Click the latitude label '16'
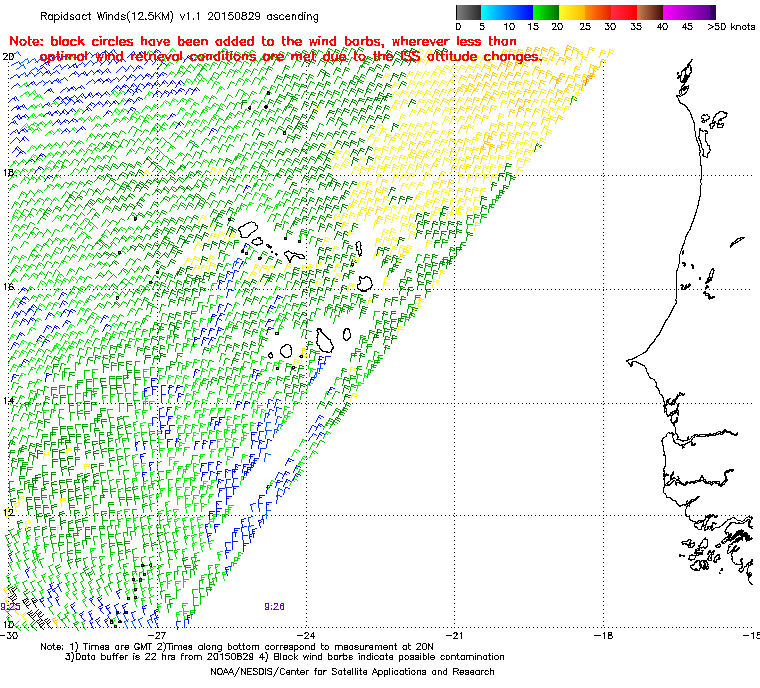This screenshot has width=760, height=688. (8, 287)
